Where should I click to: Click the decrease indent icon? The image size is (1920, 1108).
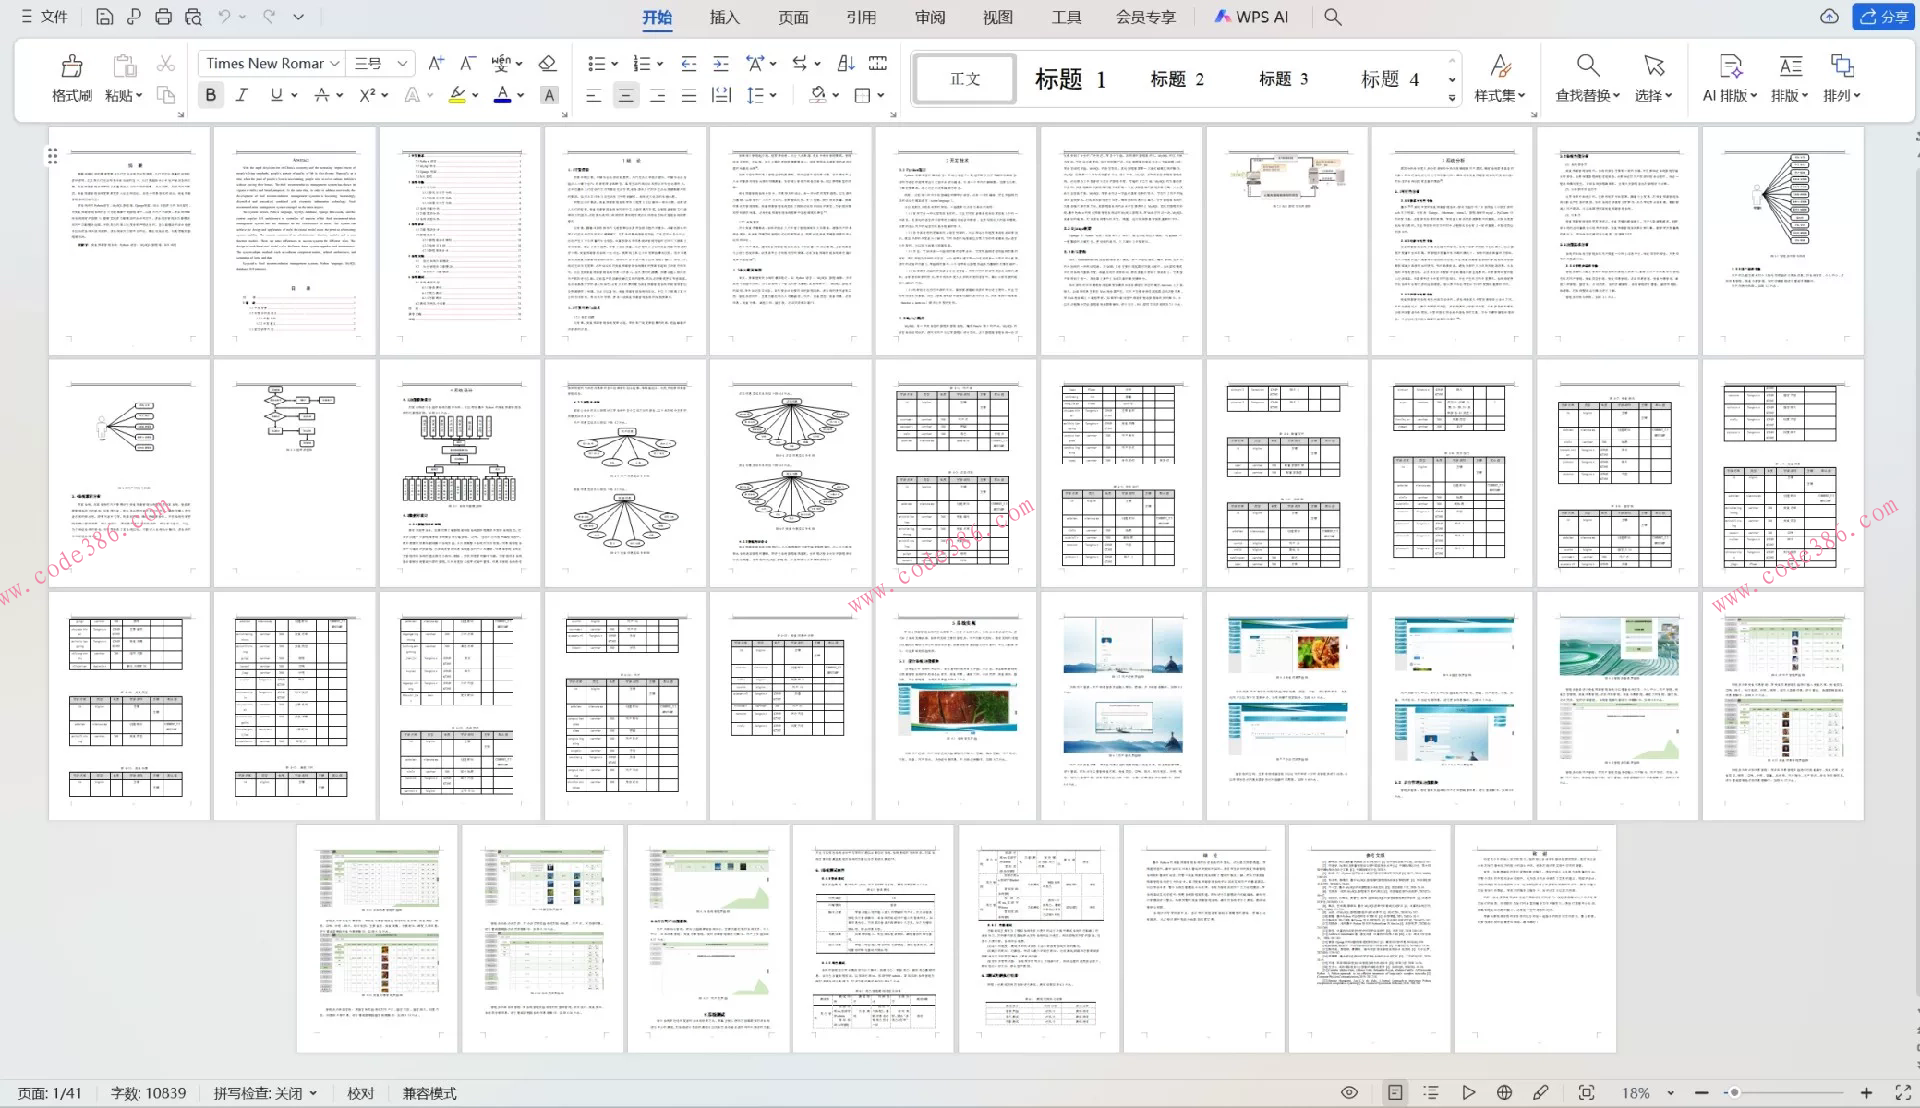[688, 63]
